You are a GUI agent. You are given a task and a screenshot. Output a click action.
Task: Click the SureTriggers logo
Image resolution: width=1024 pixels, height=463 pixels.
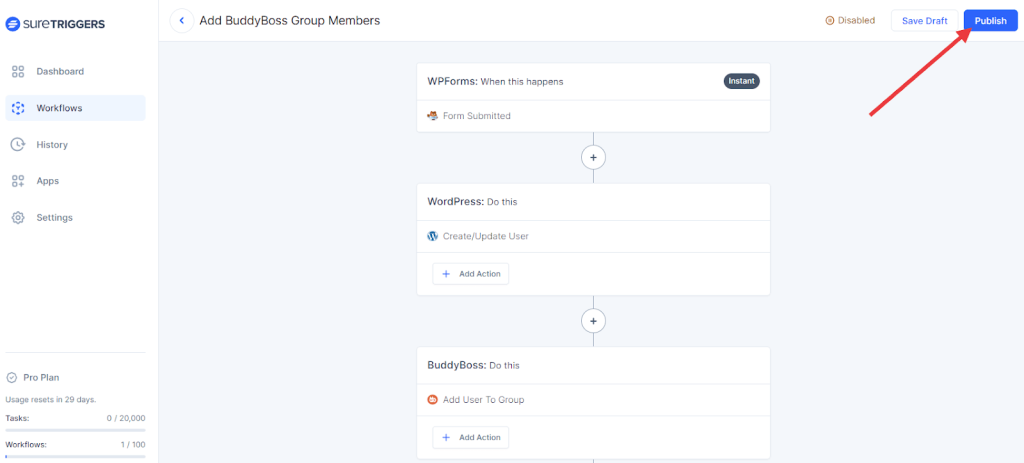(x=55, y=23)
